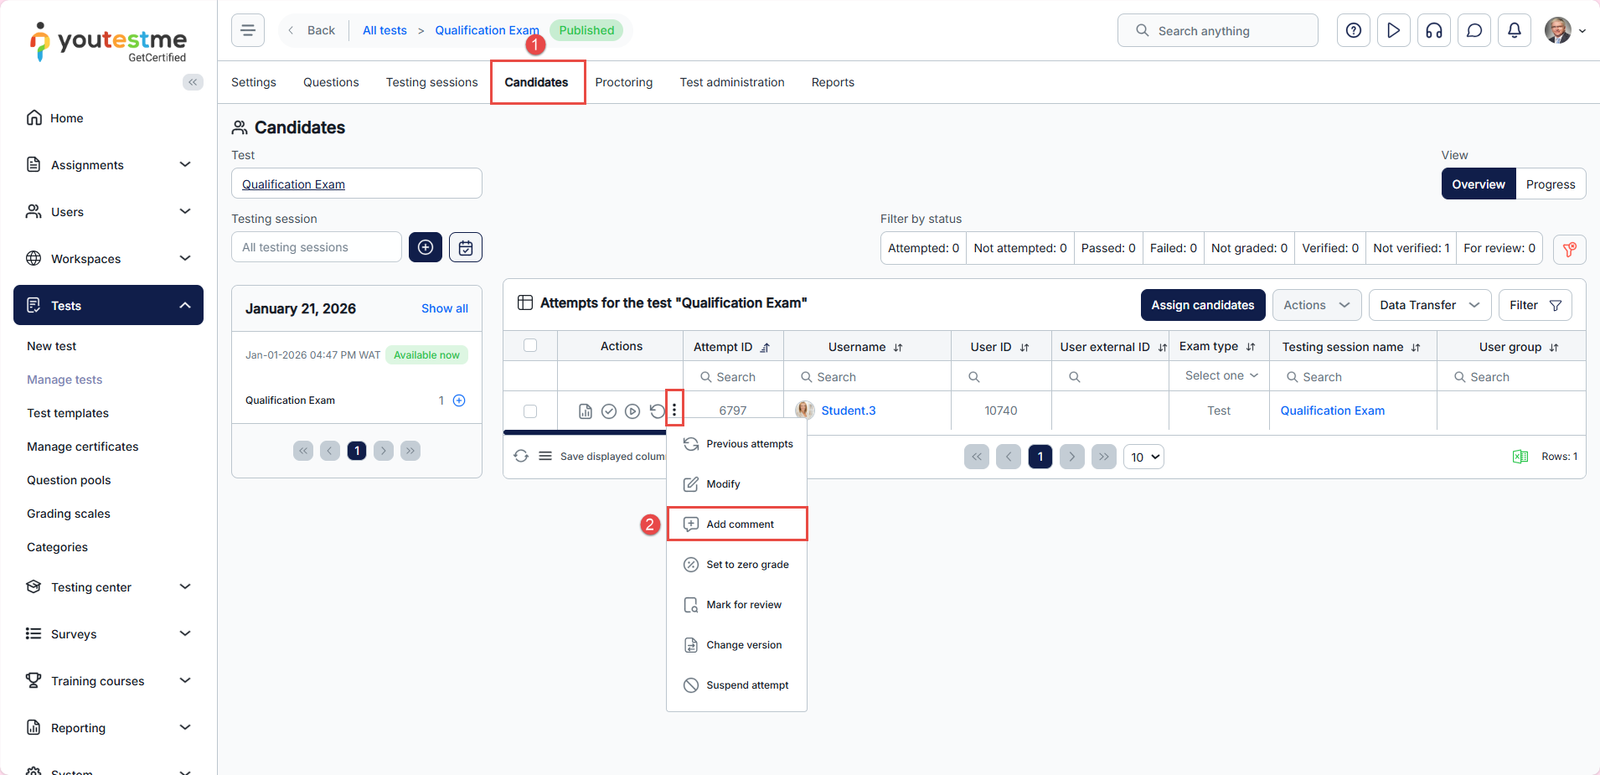Screen dimensions: 1600x775
Task: Click the calendar icon beside testing session
Action: (465, 247)
